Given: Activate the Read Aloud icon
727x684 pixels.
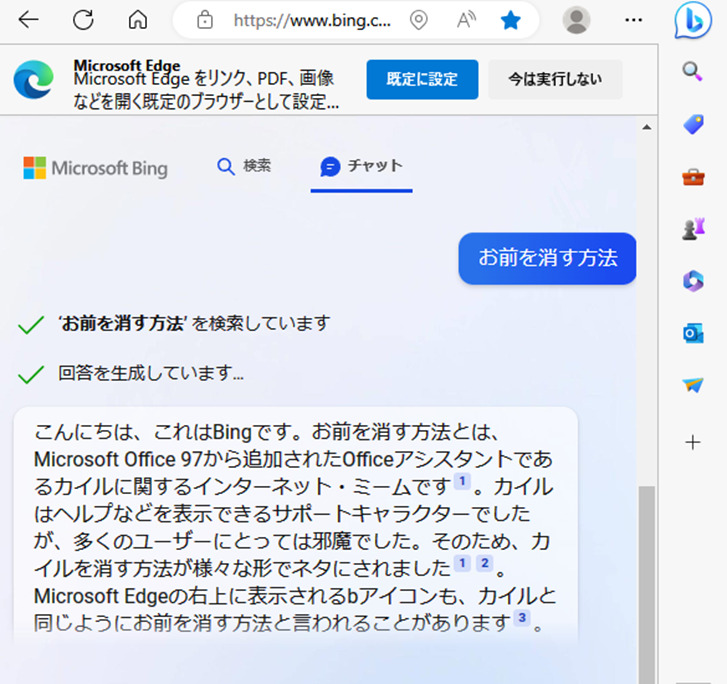Looking at the screenshot, I should pyautogui.click(x=466, y=20).
